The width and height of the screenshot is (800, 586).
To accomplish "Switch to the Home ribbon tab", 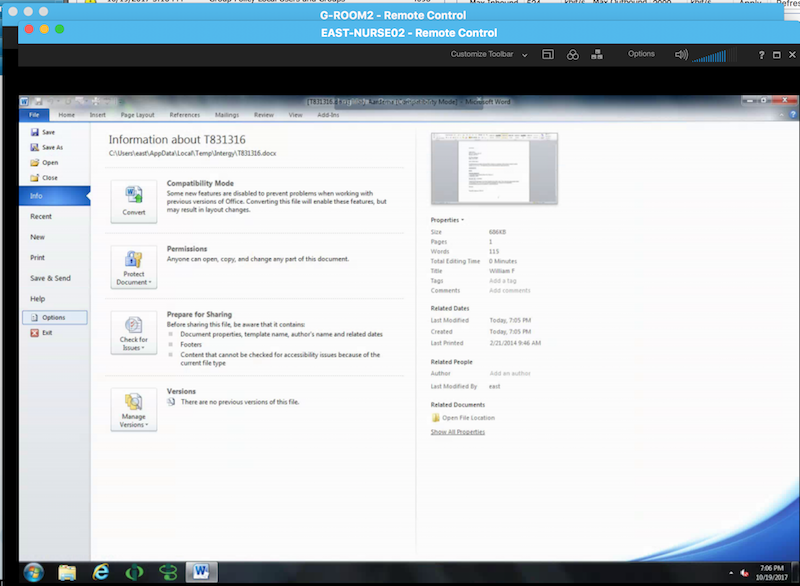I will pyautogui.click(x=66, y=115).
